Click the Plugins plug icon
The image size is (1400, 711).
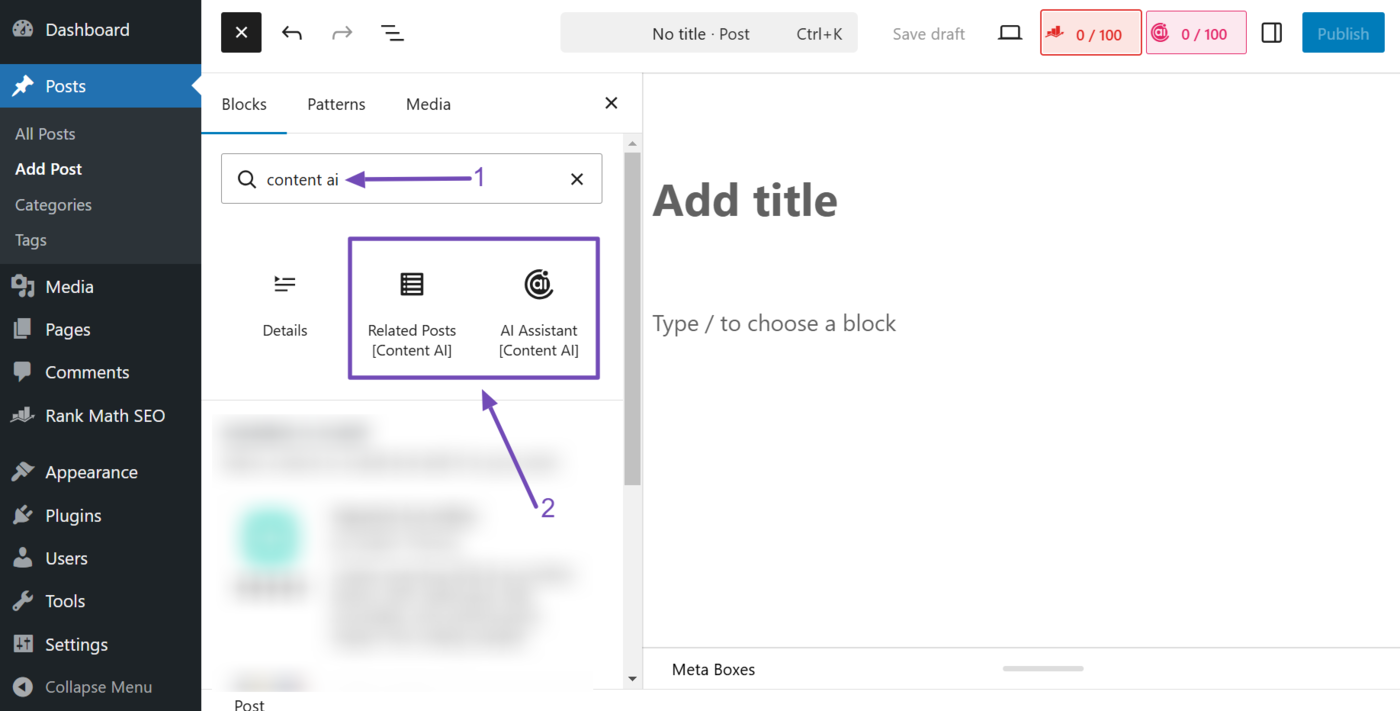click(23, 515)
